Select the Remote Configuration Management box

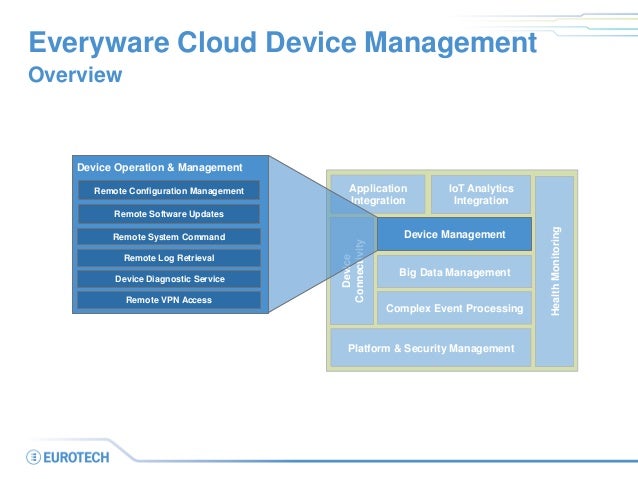tap(169, 190)
